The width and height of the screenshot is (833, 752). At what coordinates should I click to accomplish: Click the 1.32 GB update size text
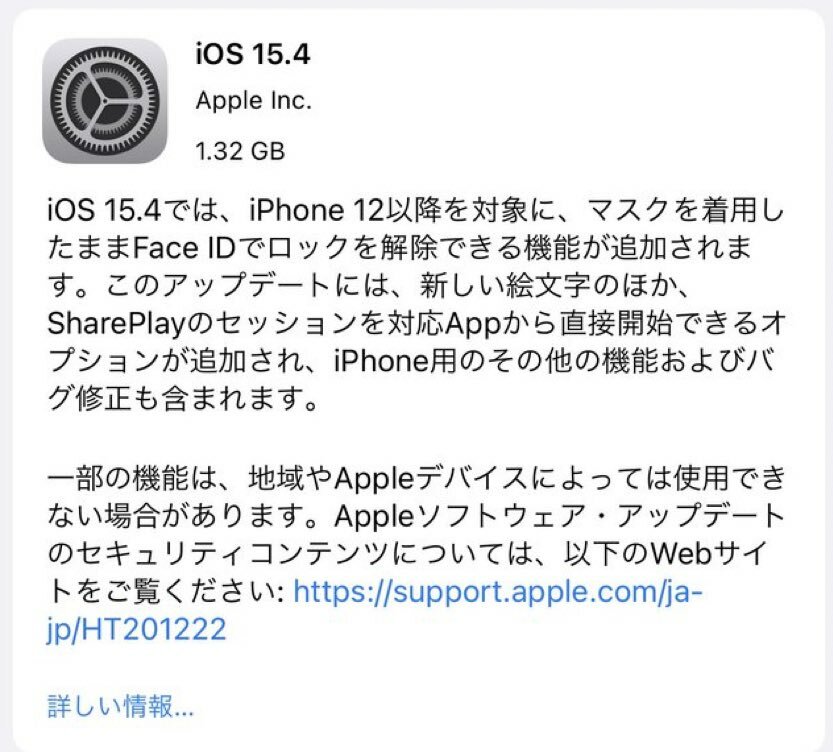pyautogui.click(x=240, y=151)
